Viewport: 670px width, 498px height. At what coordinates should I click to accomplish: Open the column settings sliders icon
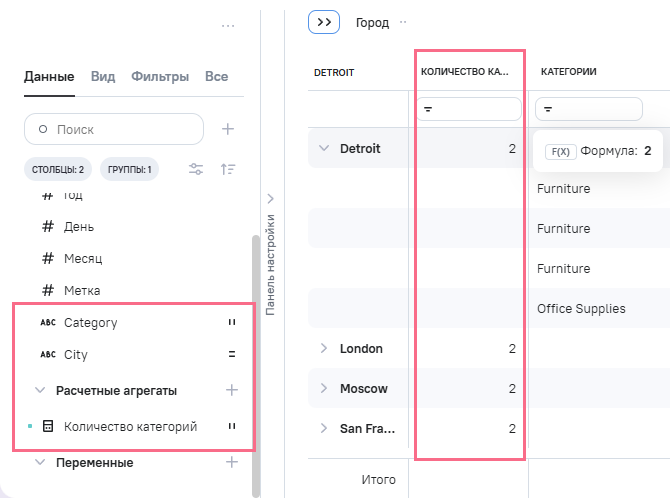tap(197, 170)
